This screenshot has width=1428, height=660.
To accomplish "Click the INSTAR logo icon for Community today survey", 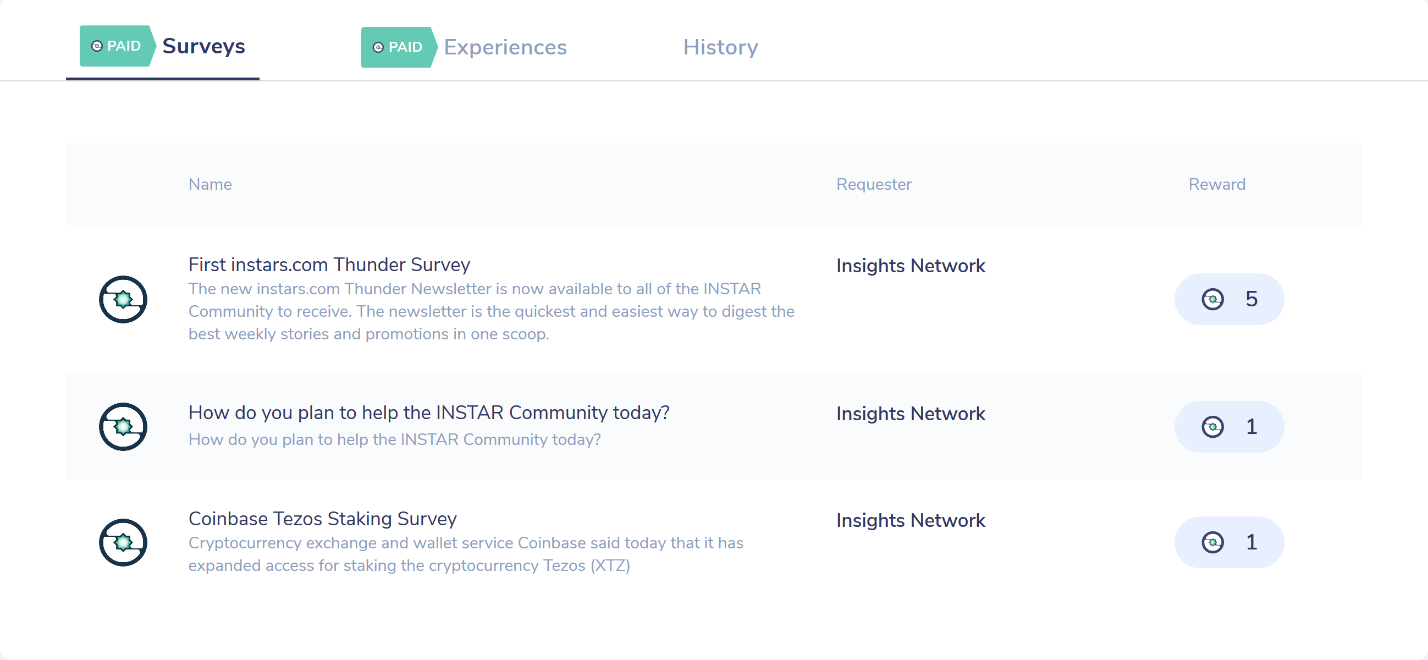I will (x=123, y=427).
